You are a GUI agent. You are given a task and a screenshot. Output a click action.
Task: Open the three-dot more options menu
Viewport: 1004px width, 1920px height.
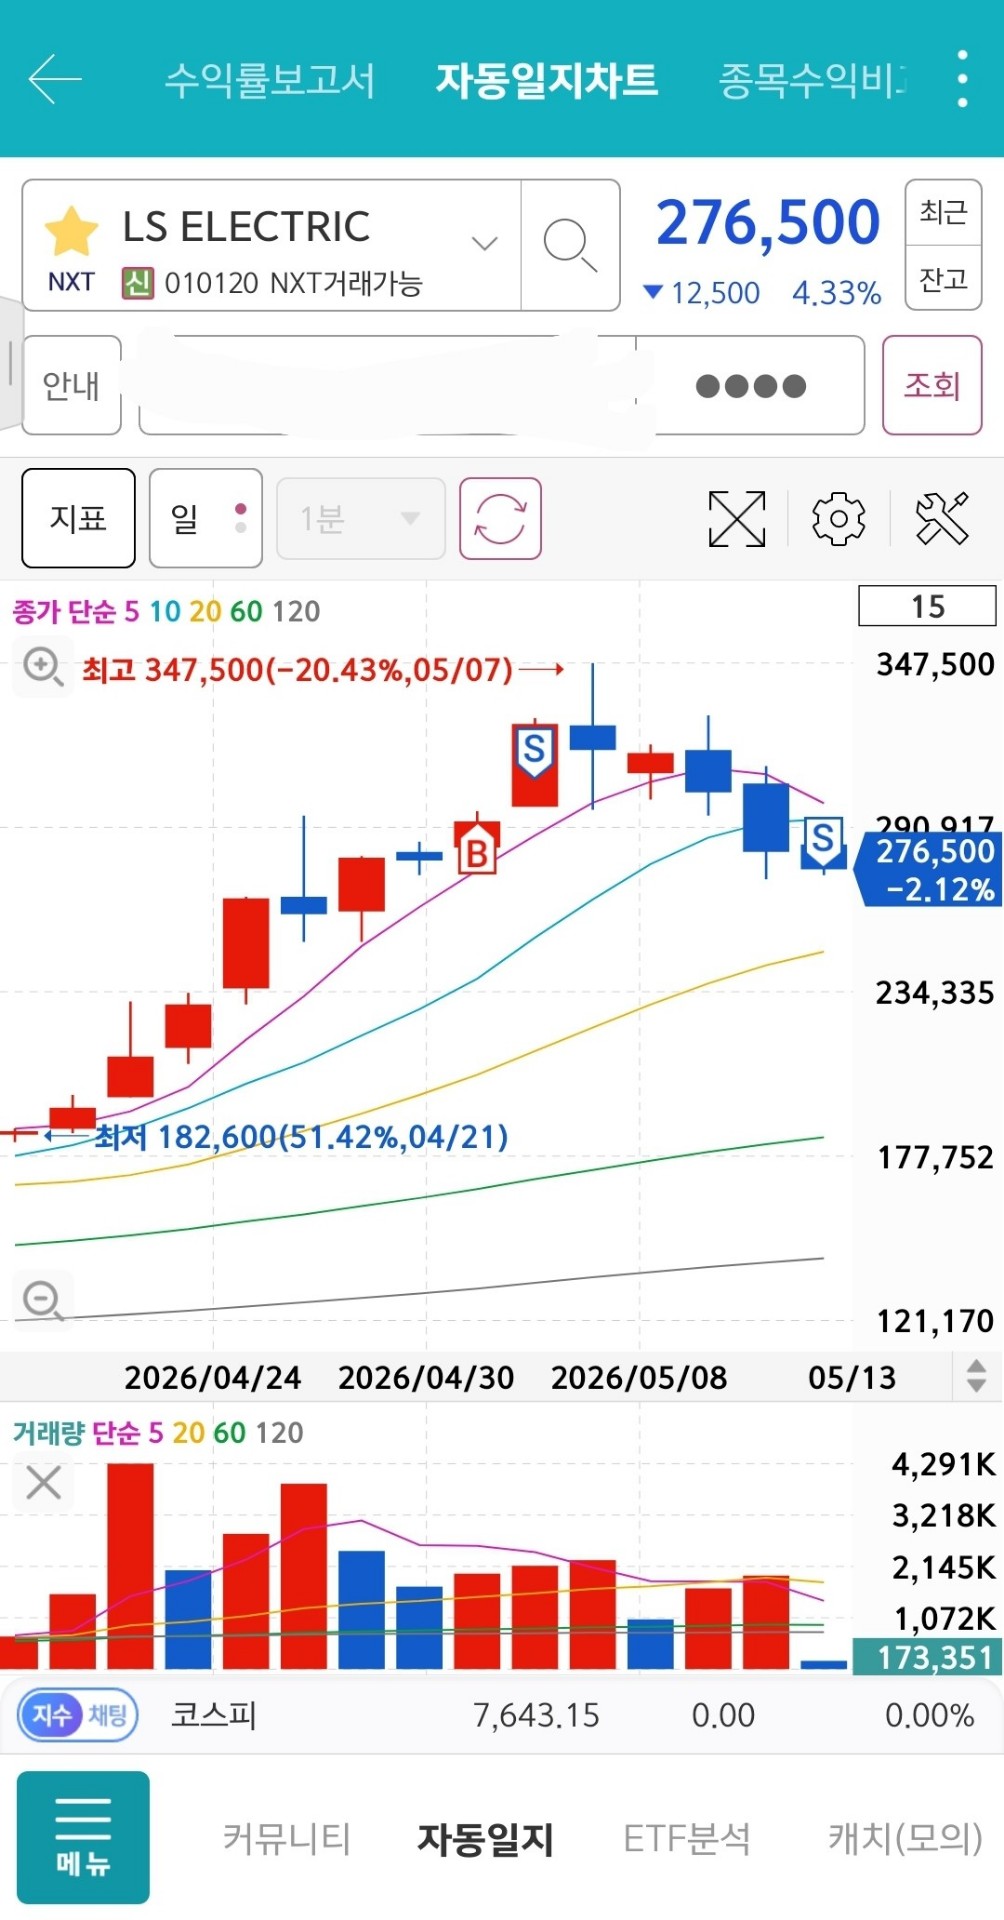[x=962, y=78]
